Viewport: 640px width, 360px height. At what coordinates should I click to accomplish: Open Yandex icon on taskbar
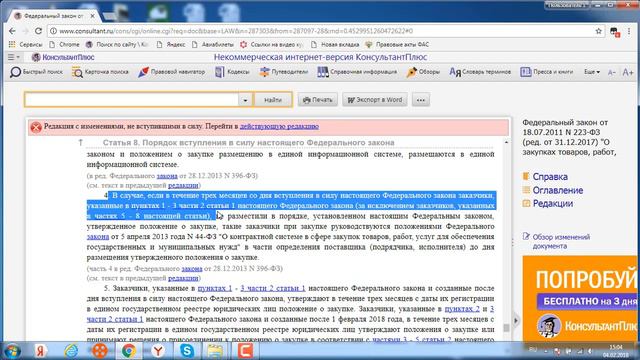[x=41, y=351]
